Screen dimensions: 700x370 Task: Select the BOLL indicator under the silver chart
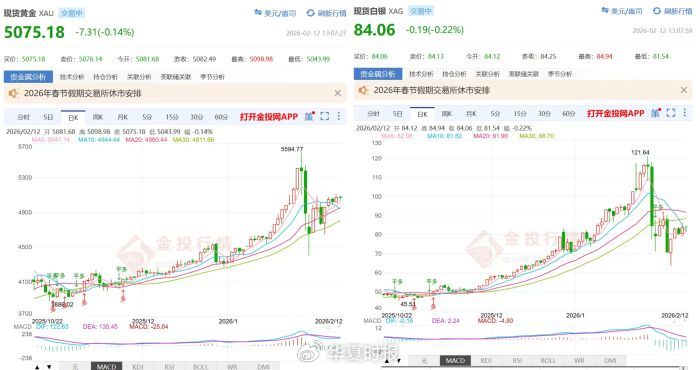[x=548, y=360]
